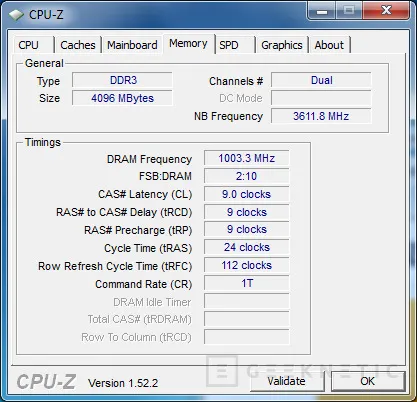Click the empty DRAM Idle Timer field
Viewport: 417px width, 402px height.
click(247, 301)
